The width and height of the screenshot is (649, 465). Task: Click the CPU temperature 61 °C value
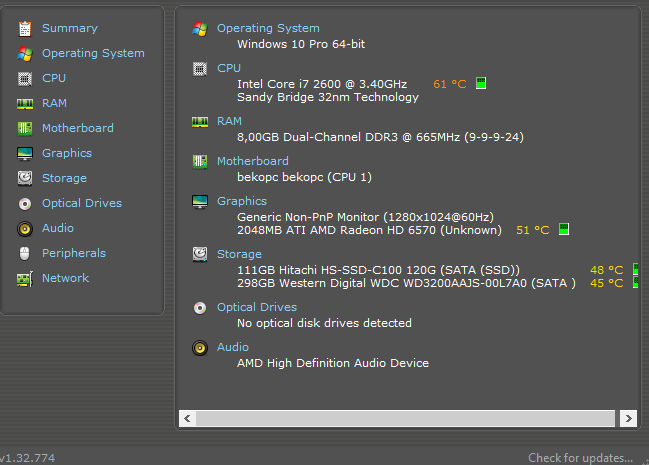coord(450,84)
